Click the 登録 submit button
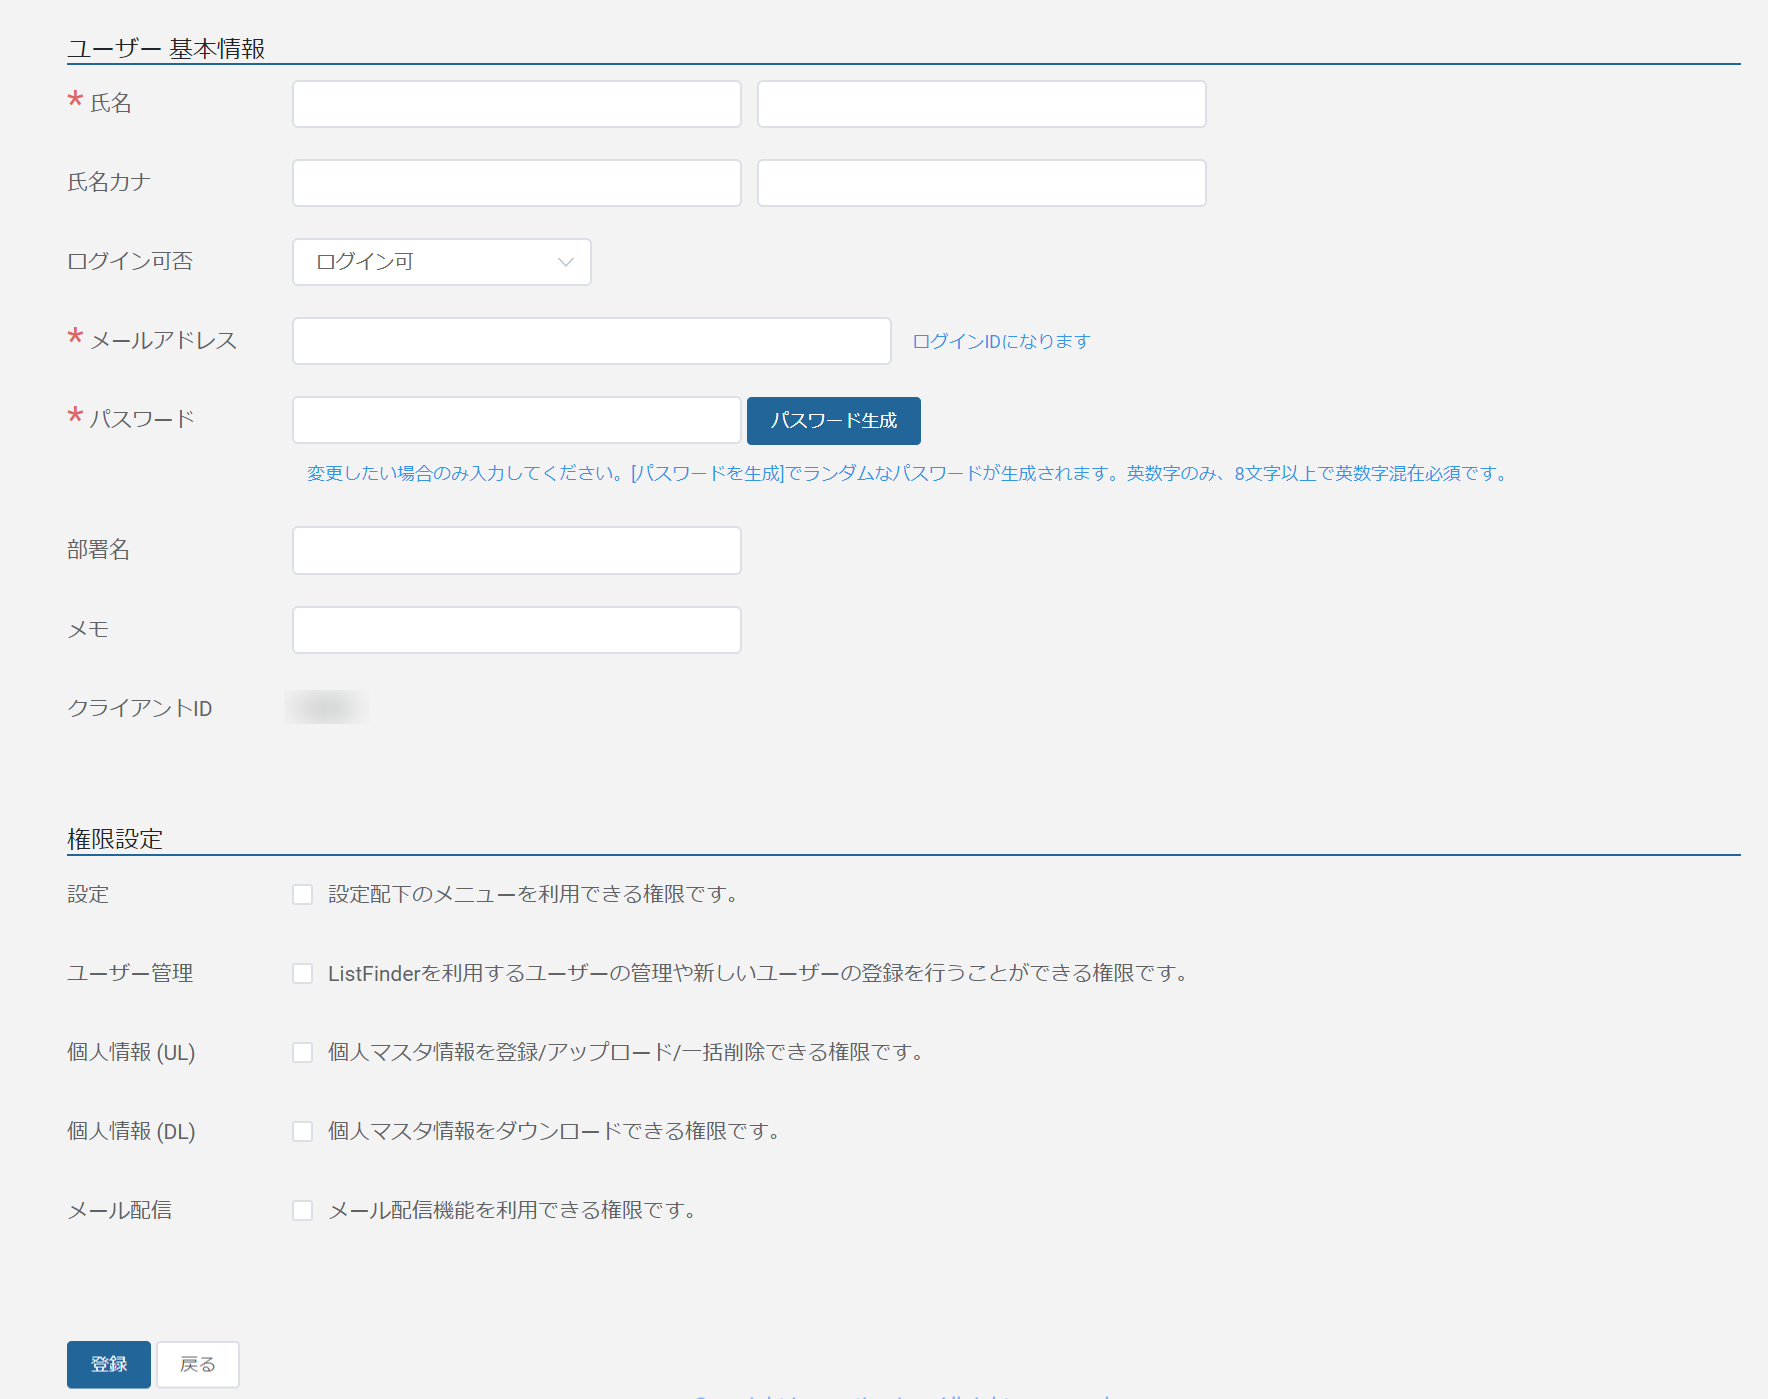 pos(109,1364)
